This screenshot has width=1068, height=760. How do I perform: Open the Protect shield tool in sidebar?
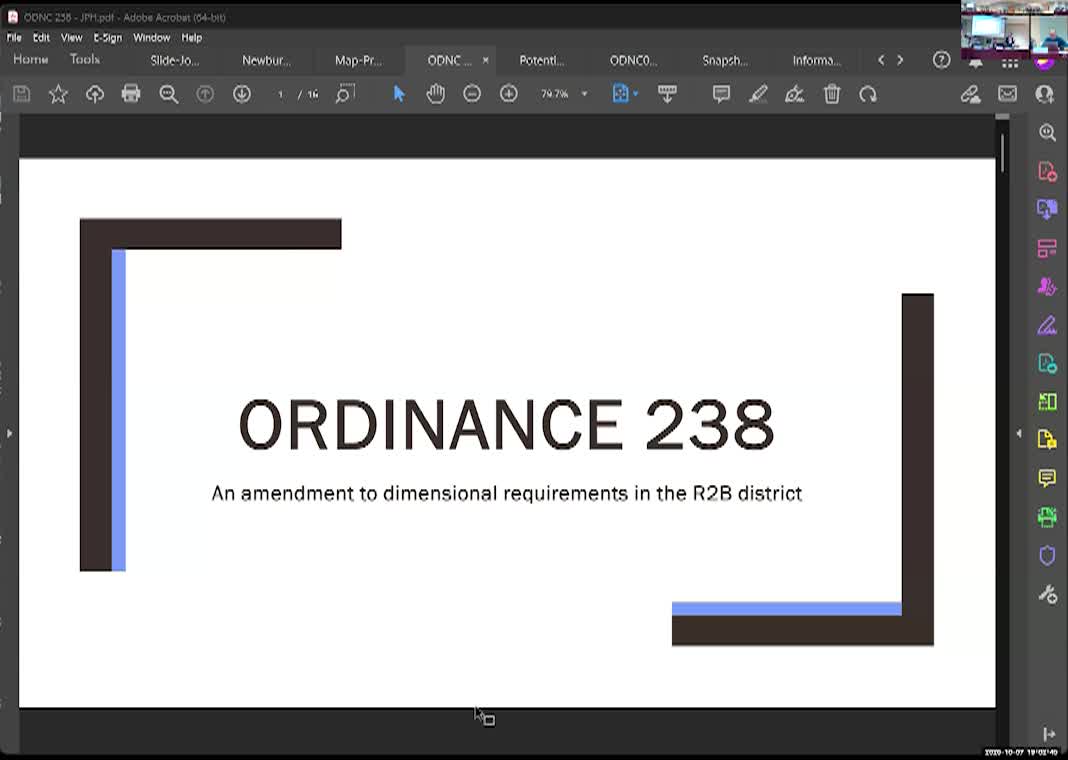pos(1047,555)
